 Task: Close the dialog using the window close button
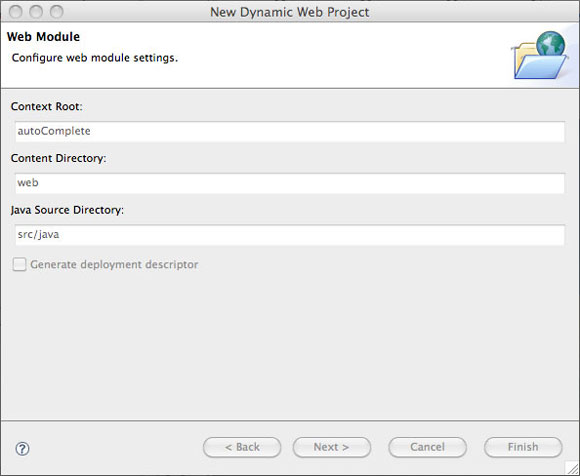pos(16,12)
